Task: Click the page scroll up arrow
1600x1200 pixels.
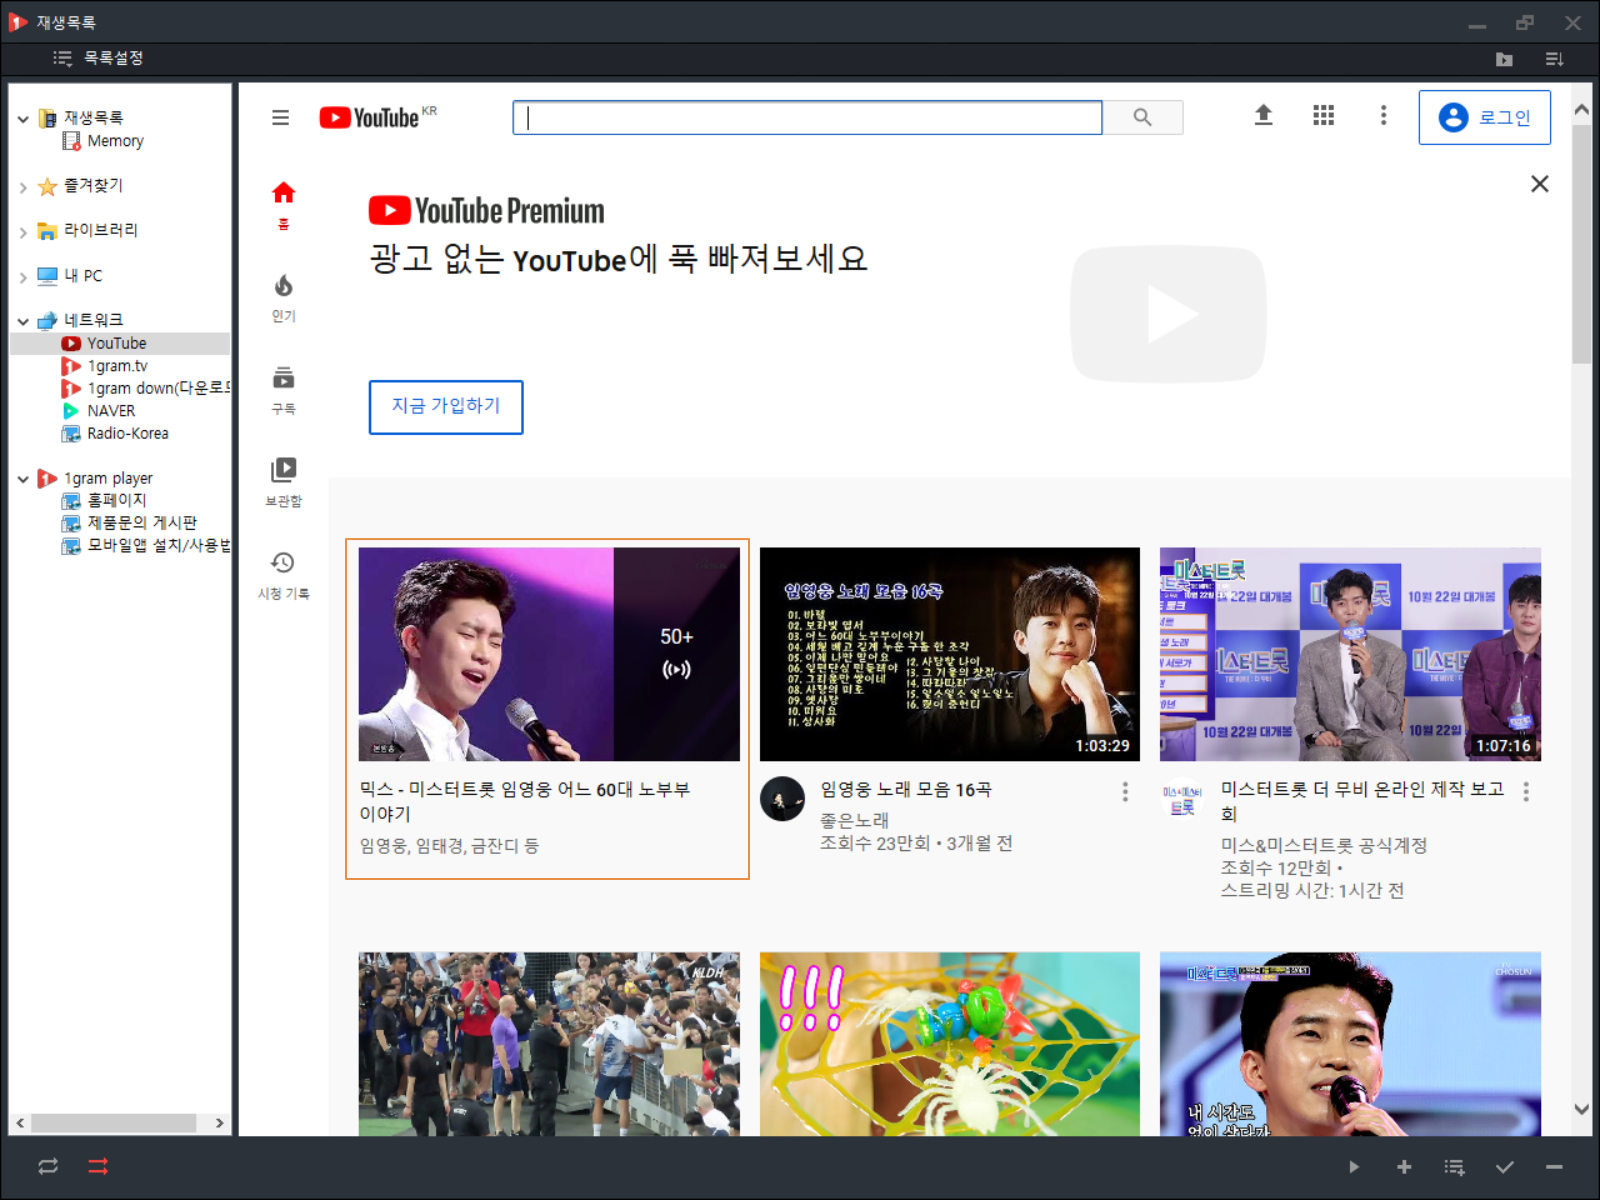Action: click(x=1581, y=110)
